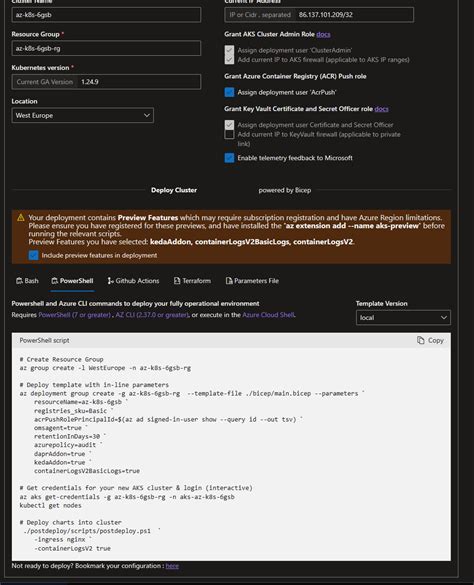The image size is (474, 585).
Task: Open the Location dropdown showing West Europe
Action: pyautogui.click(x=82, y=115)
